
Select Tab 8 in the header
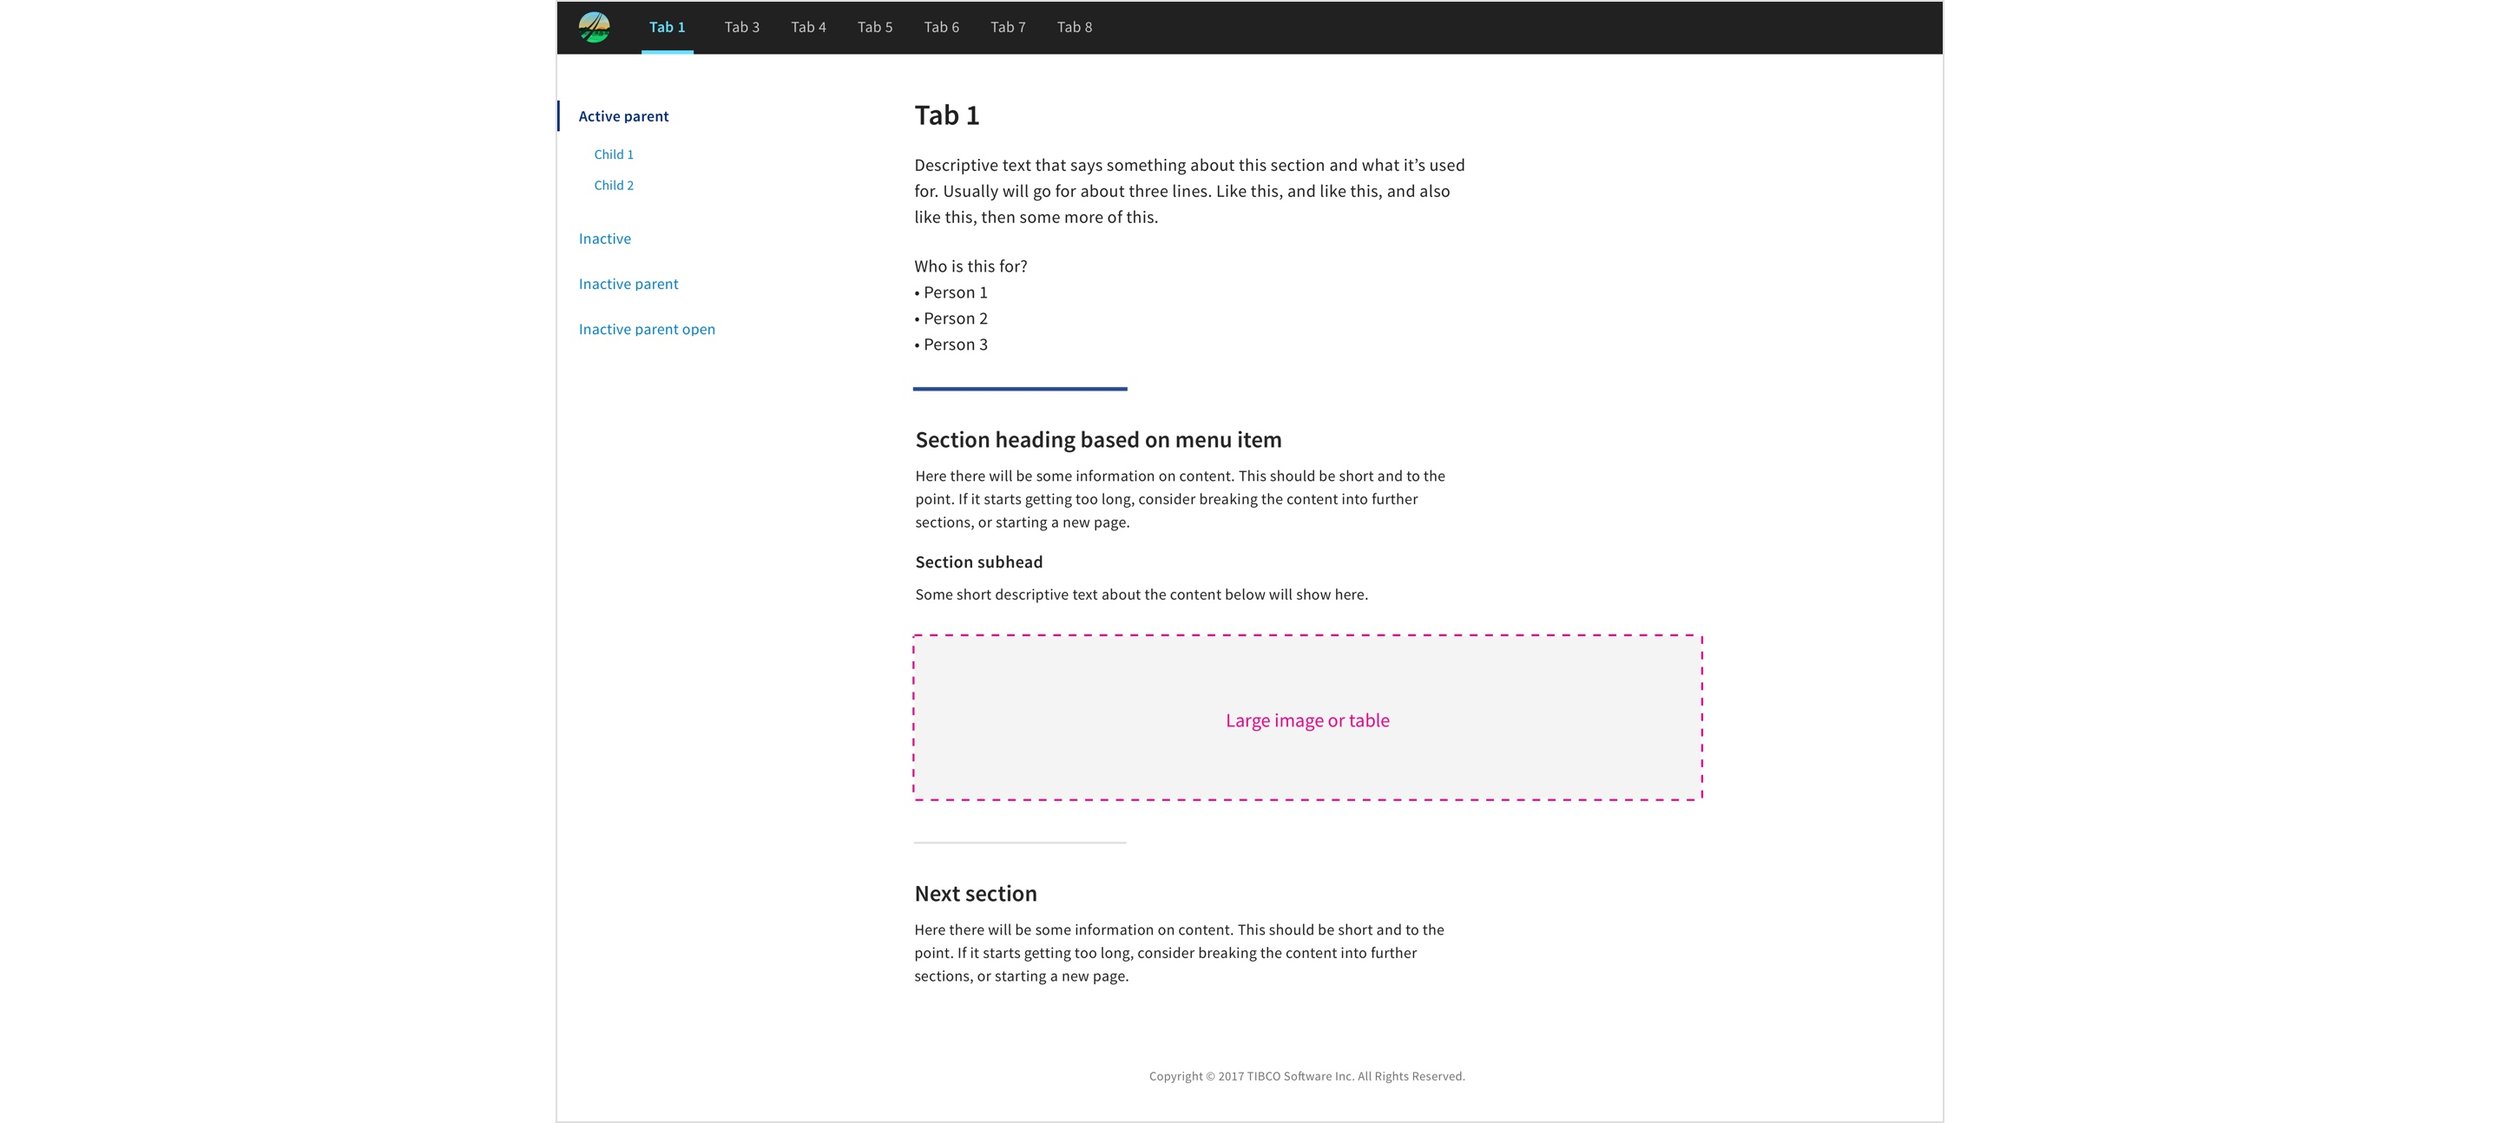click(1075, 27)
